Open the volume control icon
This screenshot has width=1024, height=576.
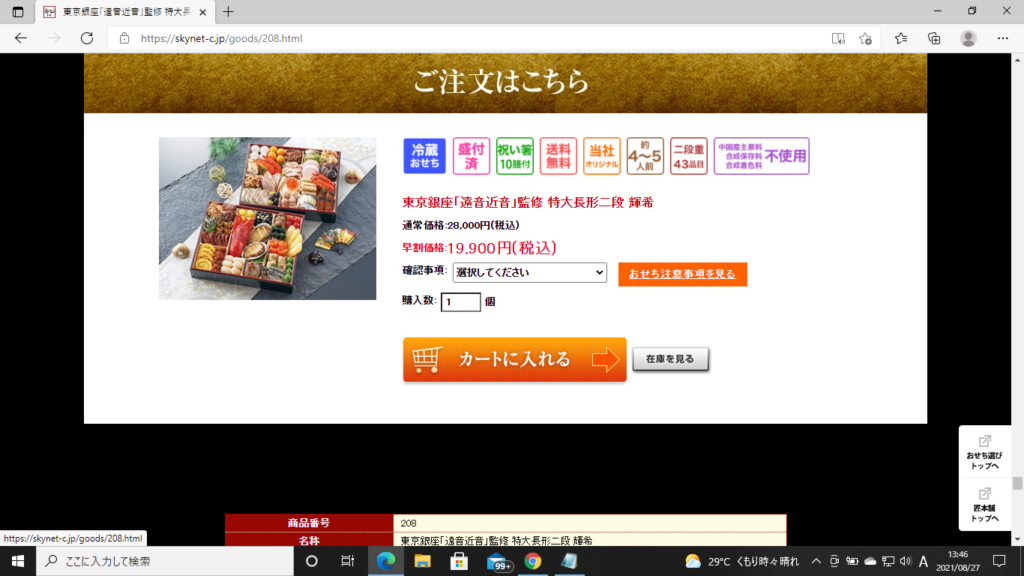click(905, 561)
